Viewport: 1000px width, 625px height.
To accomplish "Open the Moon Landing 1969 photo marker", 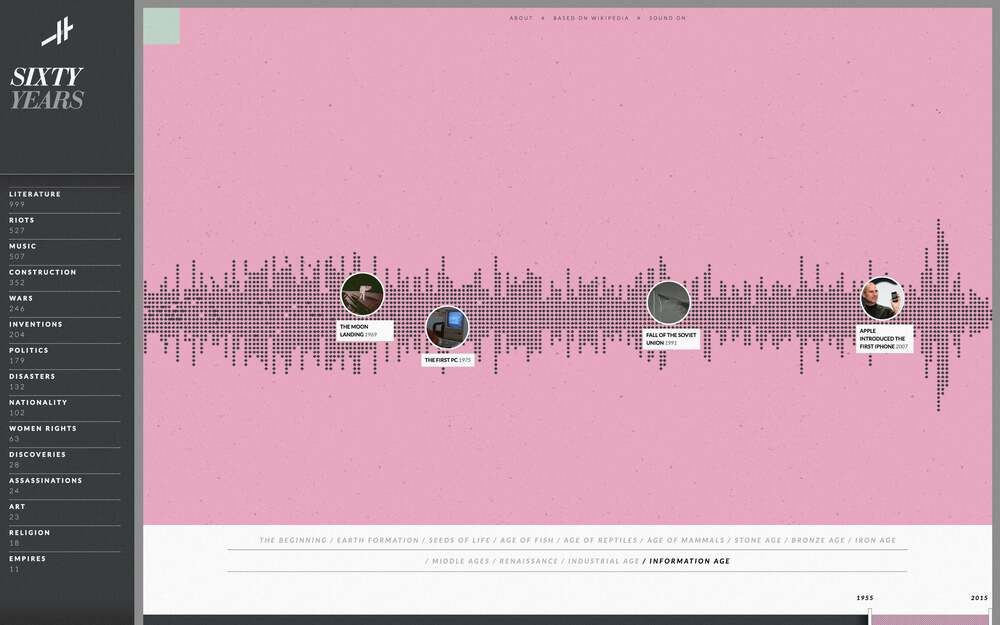I will [362, 294].
